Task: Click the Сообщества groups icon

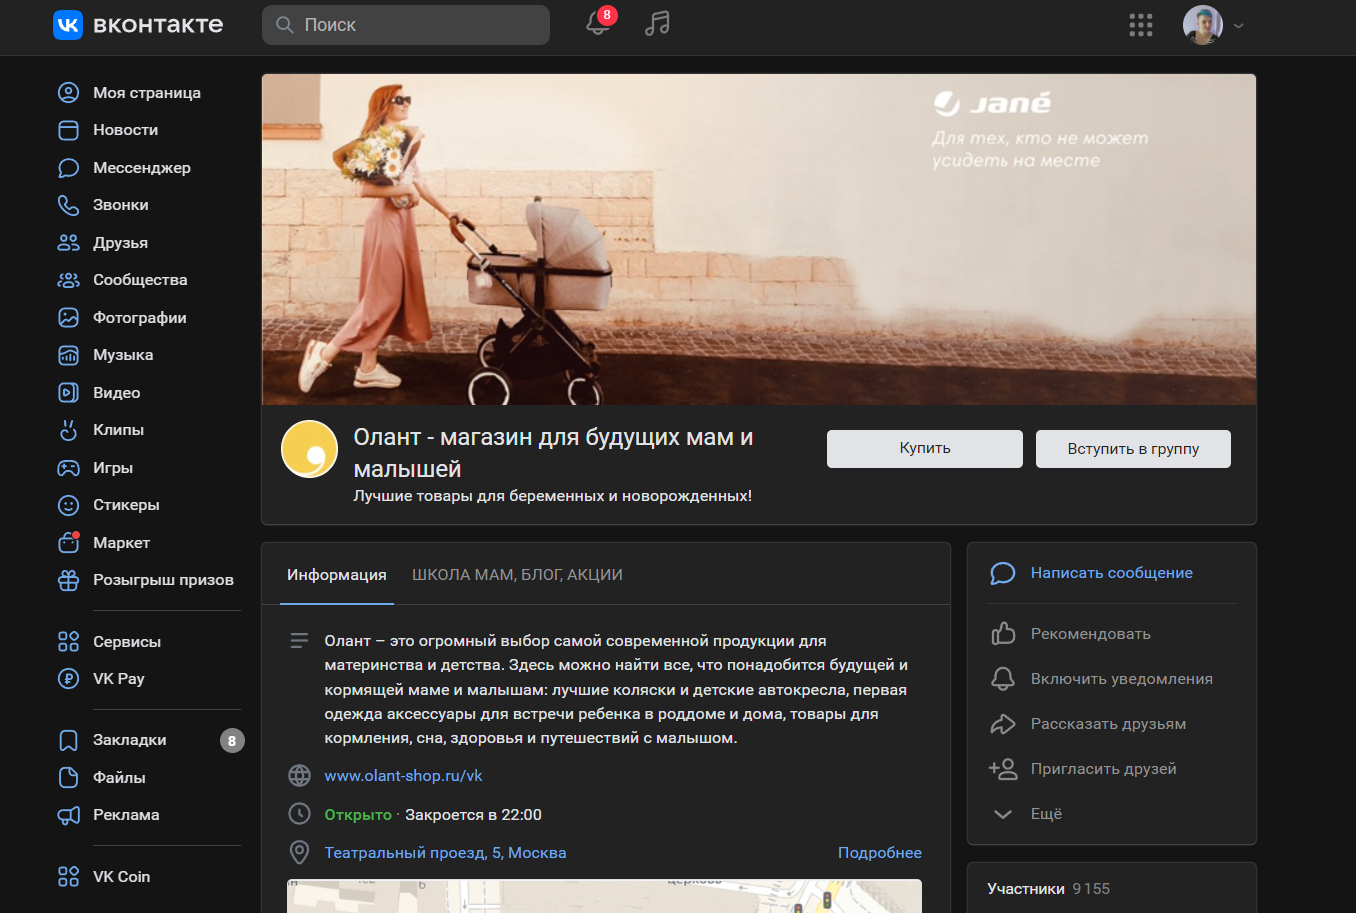Action: coord(68,280)
